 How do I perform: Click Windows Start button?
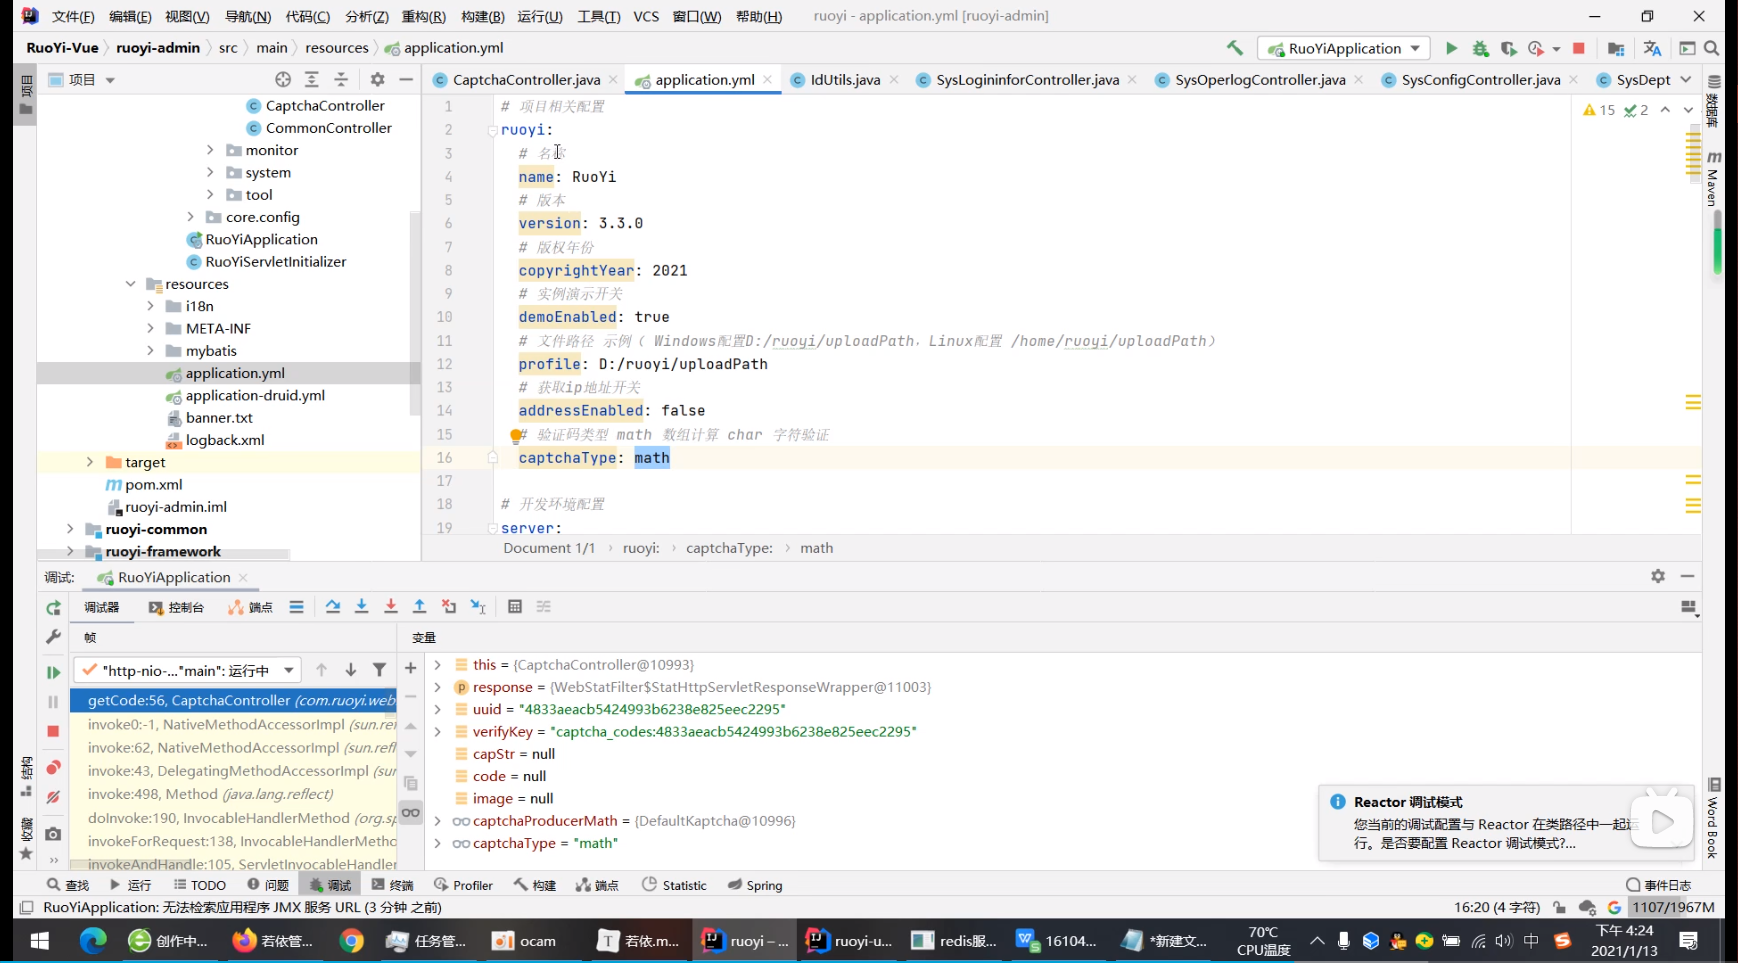[40, 940]
